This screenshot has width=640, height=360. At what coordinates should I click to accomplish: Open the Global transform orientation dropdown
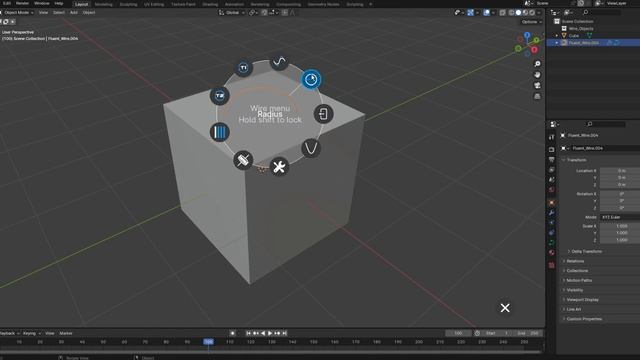pos(232,13)
